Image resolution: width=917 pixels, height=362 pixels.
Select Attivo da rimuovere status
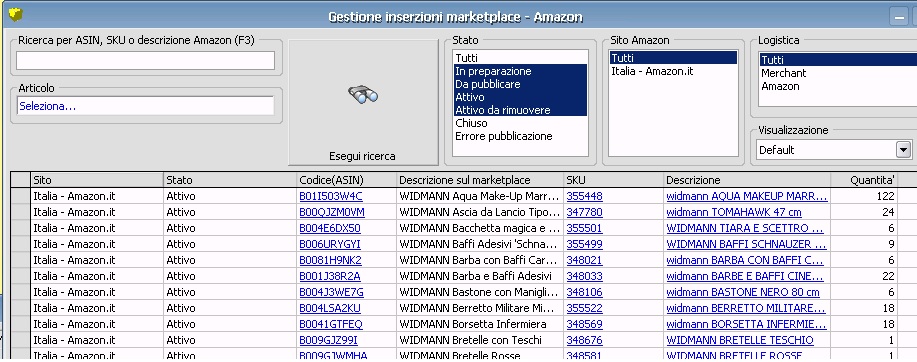point(520,109)
